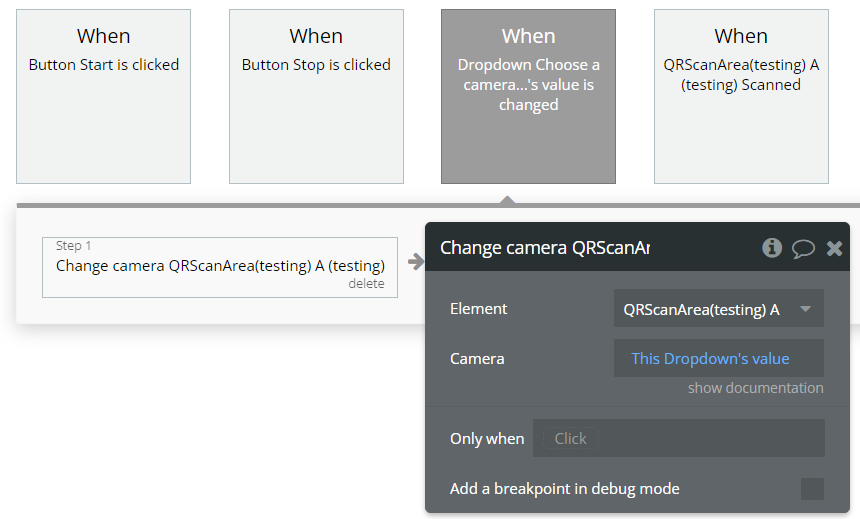Select the Button Stop is clicked event
This screenshot has width=860, height=519.
[x=316, y=96]
